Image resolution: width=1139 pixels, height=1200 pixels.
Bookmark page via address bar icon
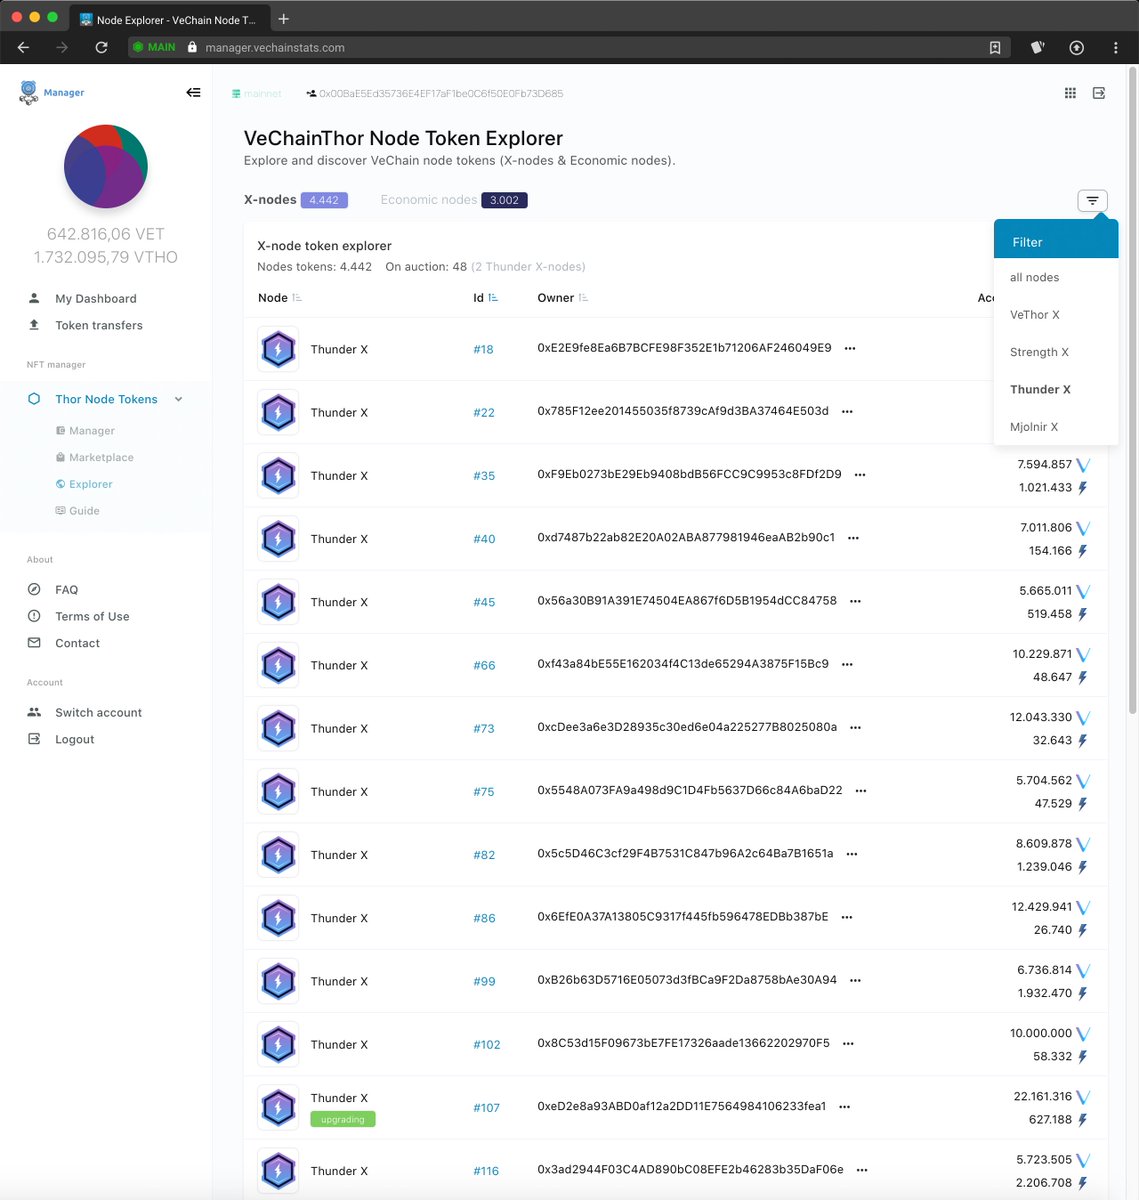pyautogui.click(x=995, y=47)
